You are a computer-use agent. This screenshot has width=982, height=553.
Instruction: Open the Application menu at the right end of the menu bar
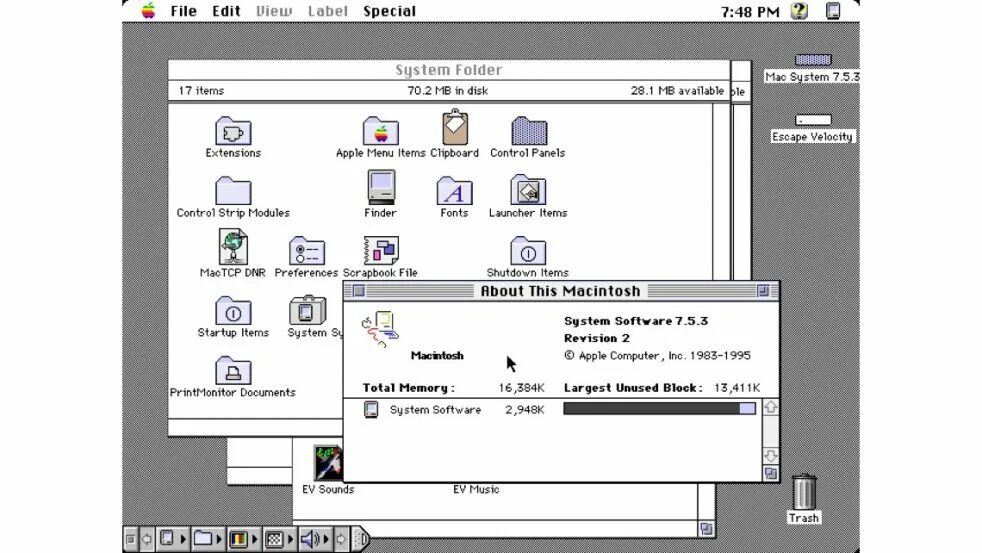[833, 11]
